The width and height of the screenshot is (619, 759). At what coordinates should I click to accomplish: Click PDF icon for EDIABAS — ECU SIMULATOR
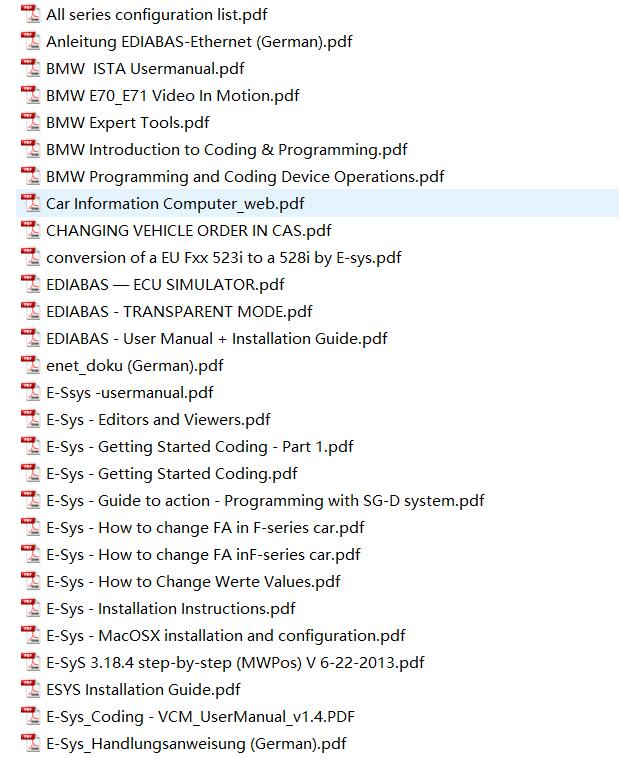coord(30,285)
